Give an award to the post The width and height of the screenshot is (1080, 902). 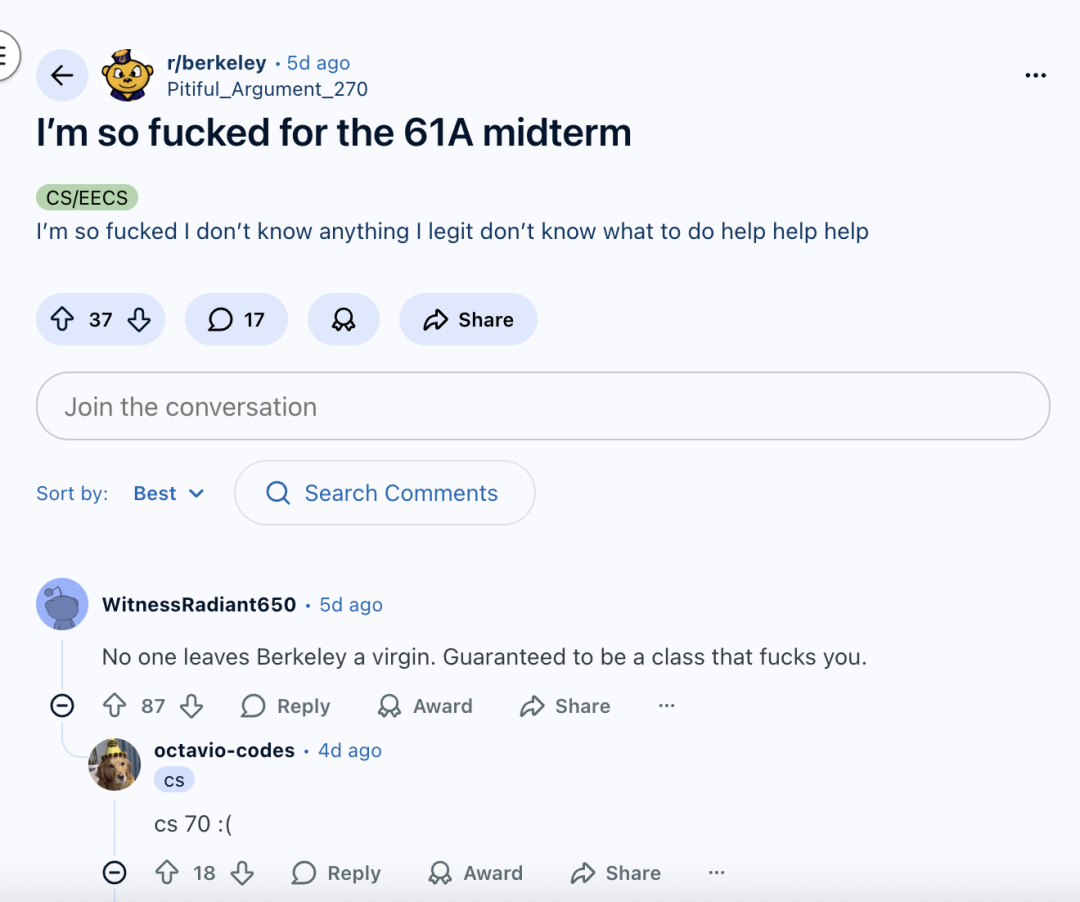point(343,320)
